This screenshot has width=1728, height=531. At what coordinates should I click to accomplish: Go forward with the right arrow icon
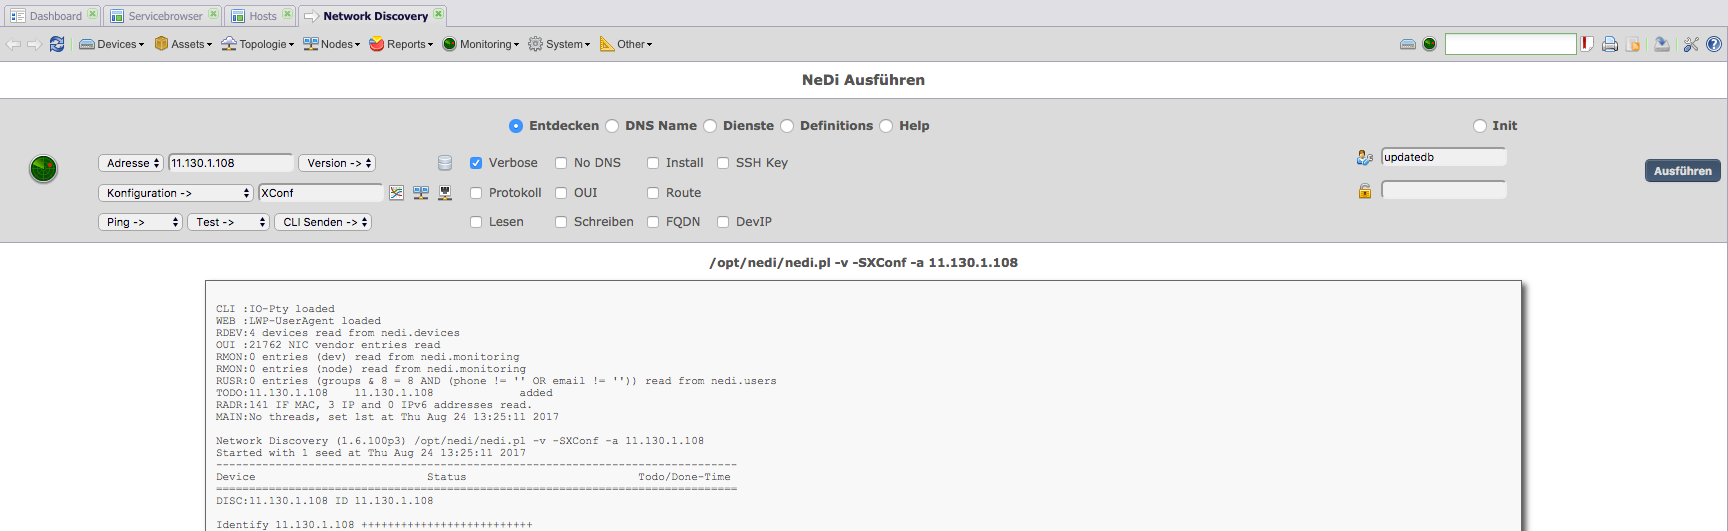pos(34,44)
